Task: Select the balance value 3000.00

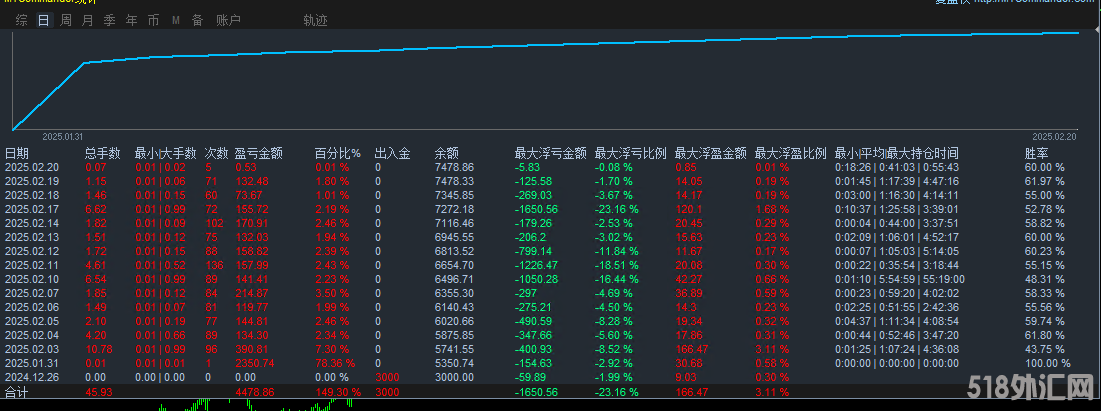Action: [454, 377]
